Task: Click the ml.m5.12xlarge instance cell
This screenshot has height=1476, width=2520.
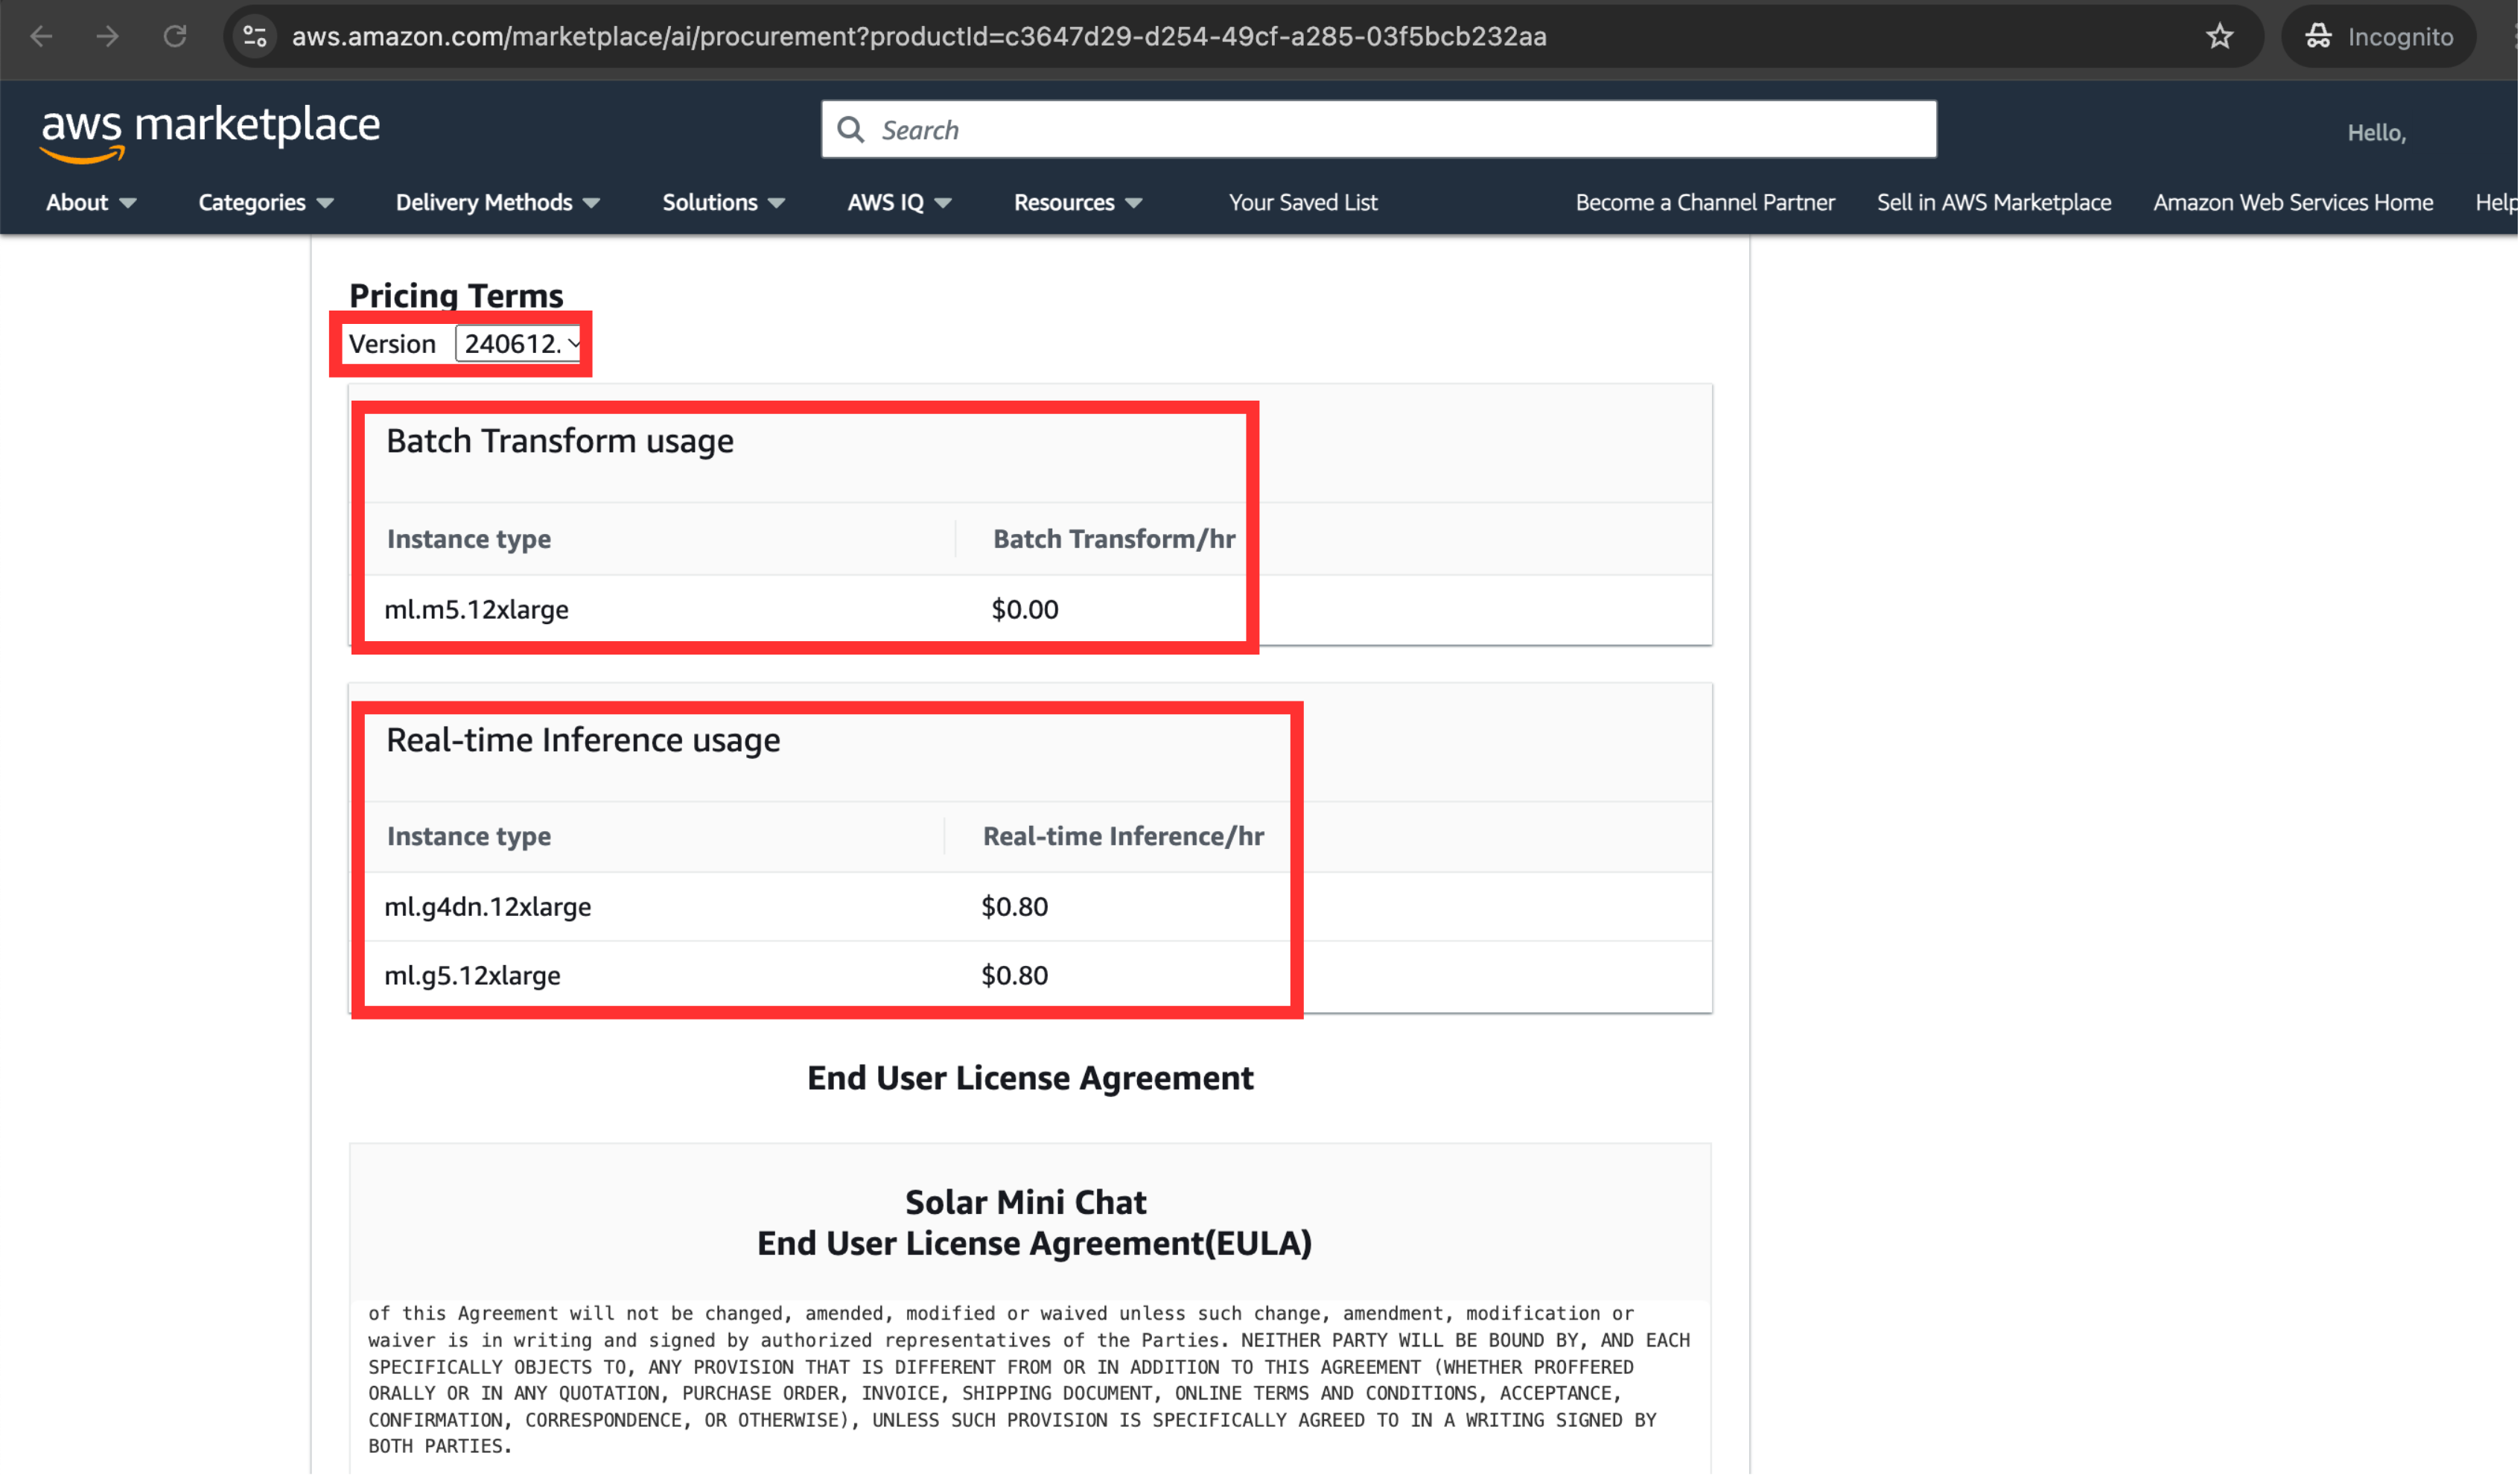Action: pos(477,610)
